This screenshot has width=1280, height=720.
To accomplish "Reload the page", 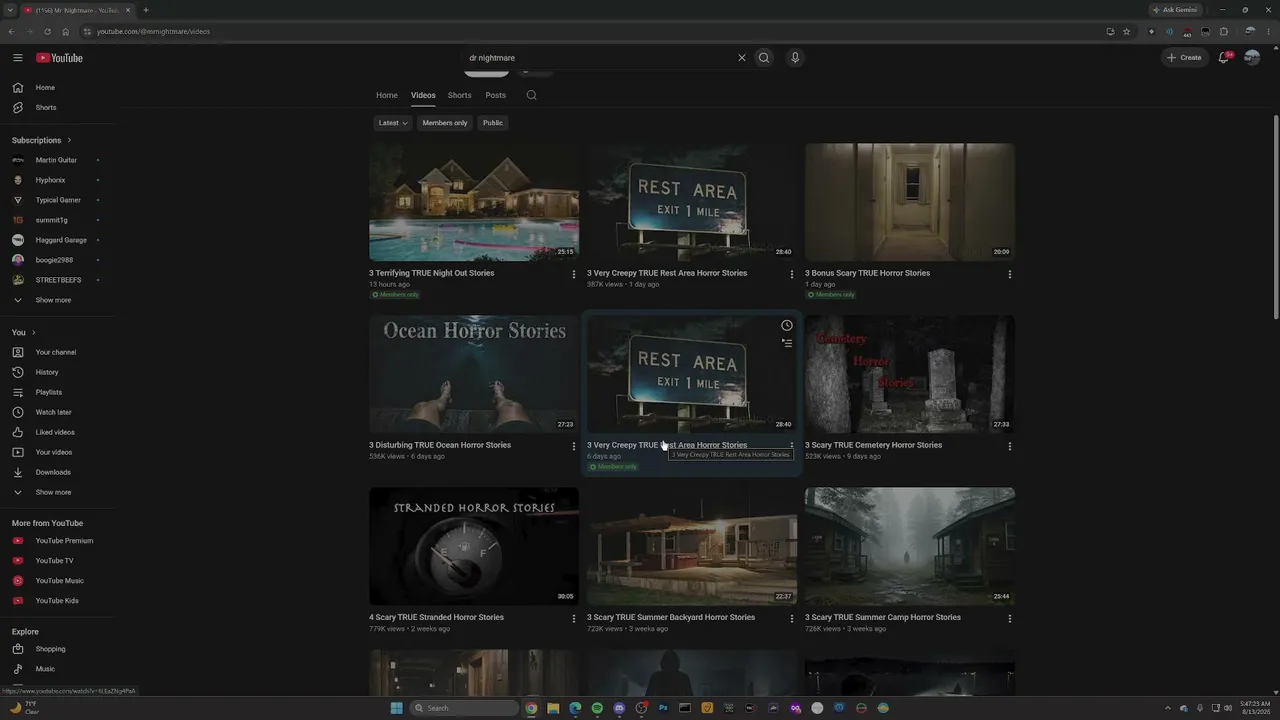I will (x=47, y=31).
